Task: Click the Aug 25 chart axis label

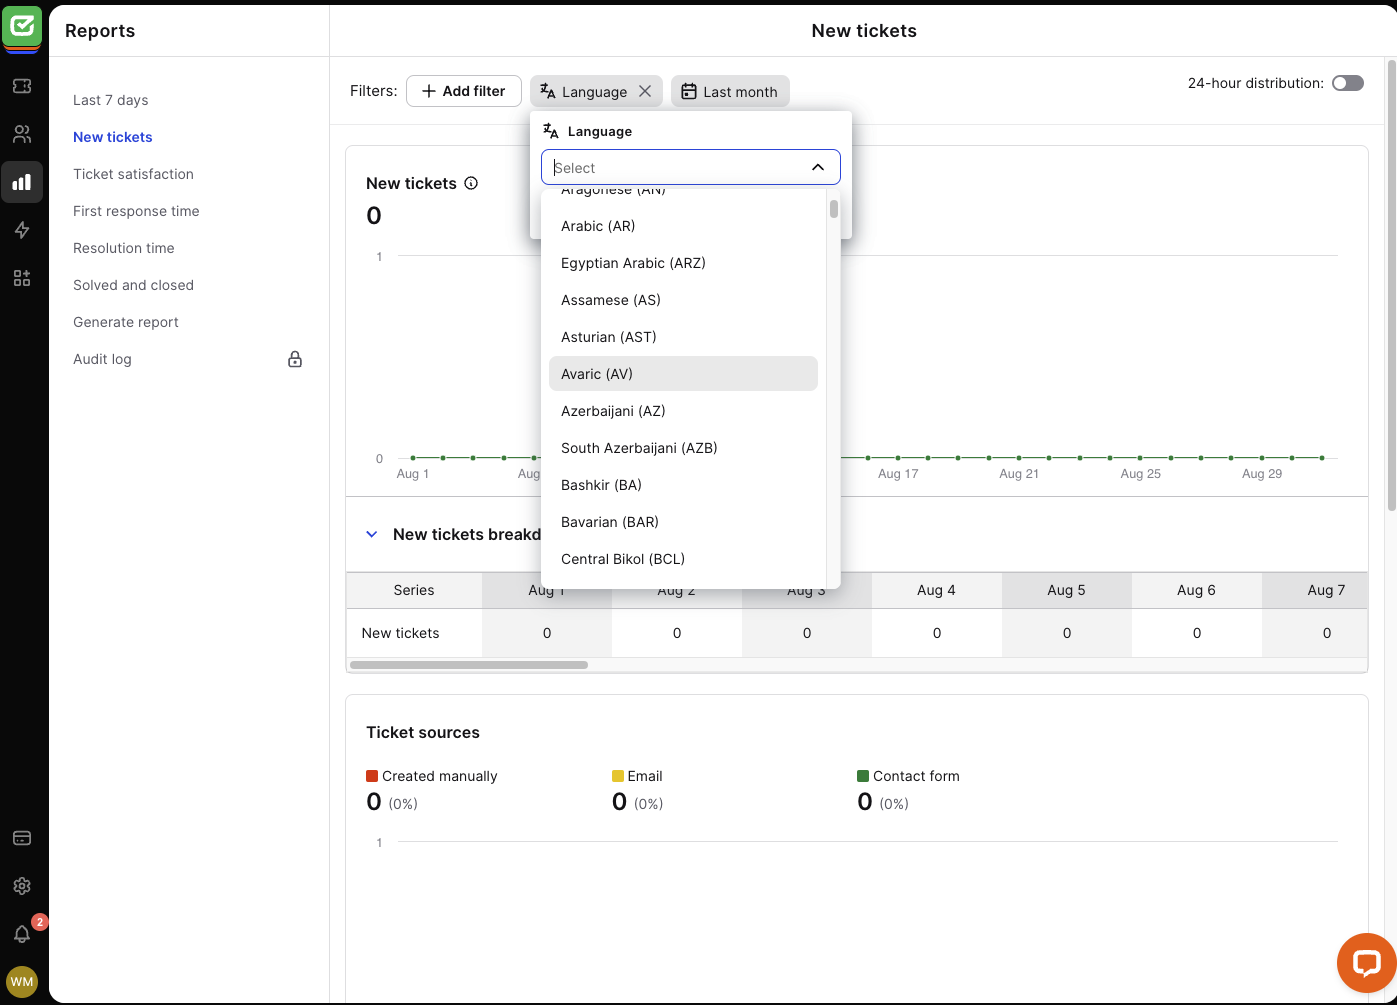Action: [x=1141, y=474]
